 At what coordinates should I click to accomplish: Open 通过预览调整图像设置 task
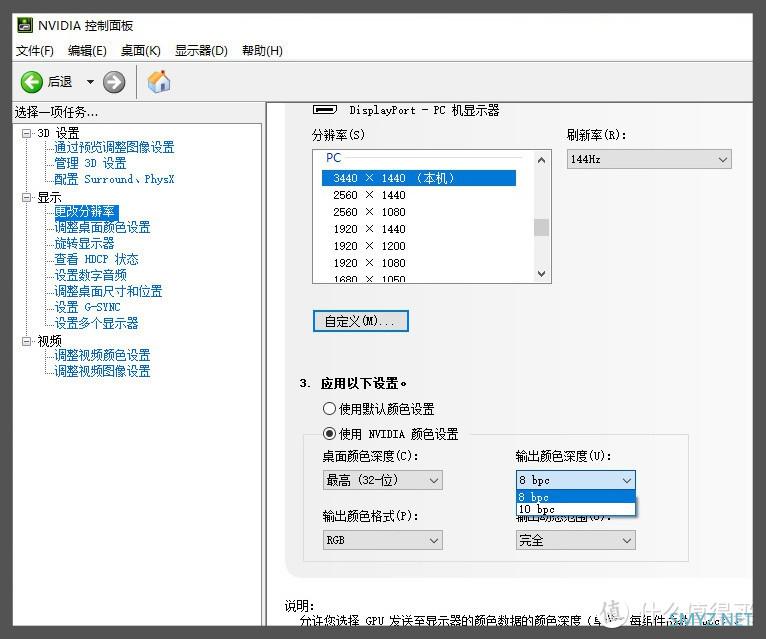[114, 147]
